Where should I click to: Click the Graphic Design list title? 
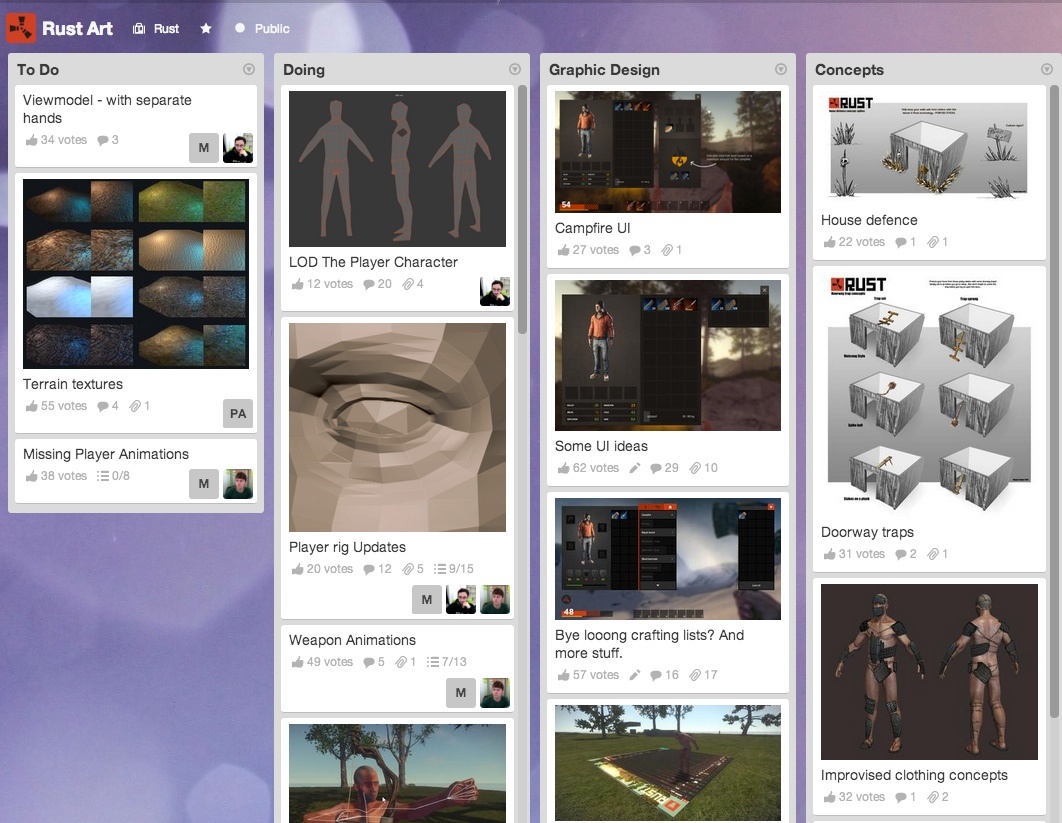tap(604, 70)
